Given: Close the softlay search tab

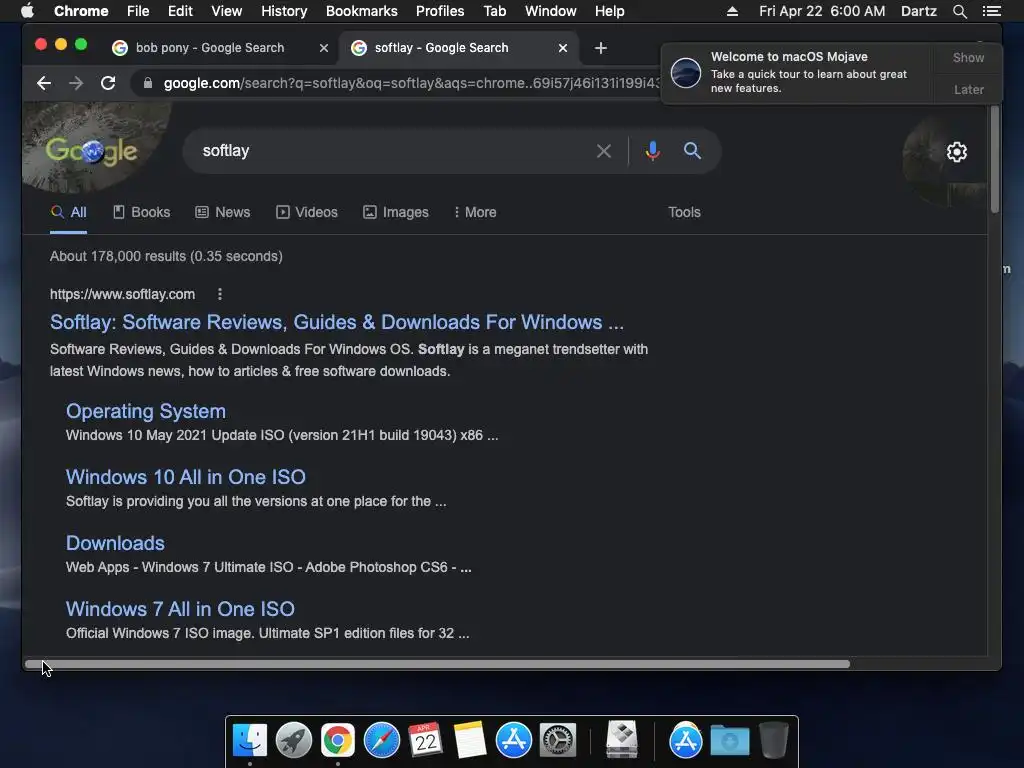Looking at the screenshot, I should click(x=563, y=48).
